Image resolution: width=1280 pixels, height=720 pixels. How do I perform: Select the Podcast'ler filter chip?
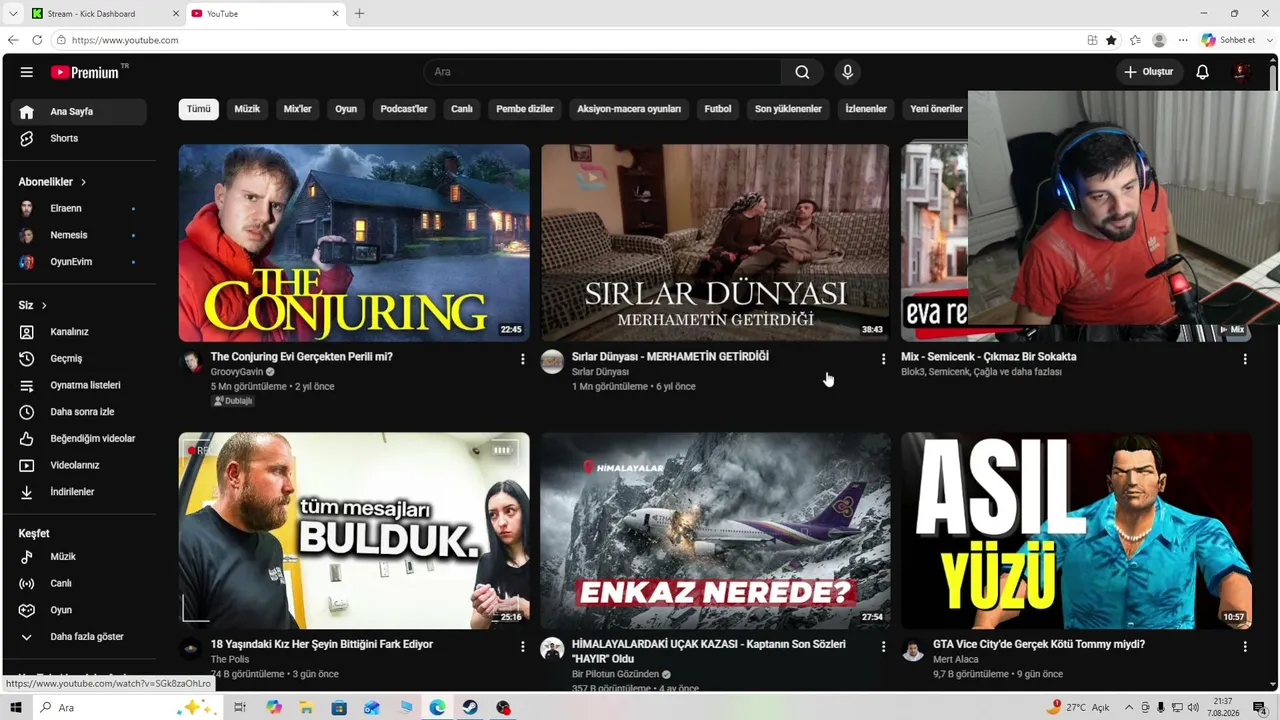[x=404, y=109]
